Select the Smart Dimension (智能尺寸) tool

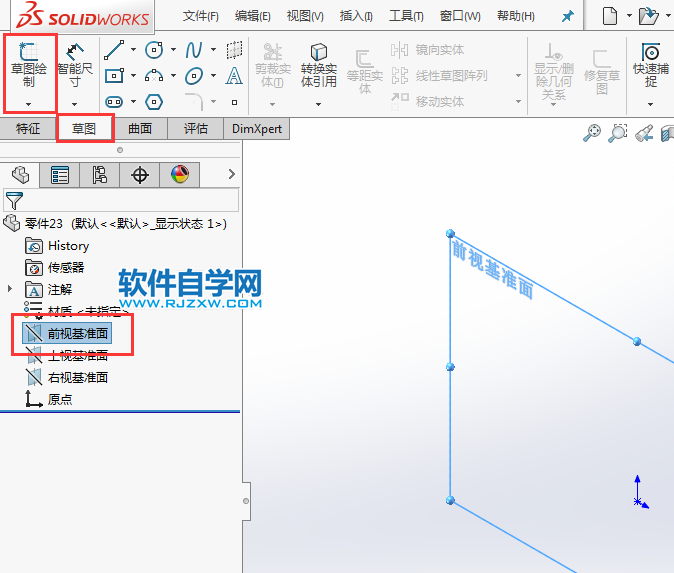click(75, 65)
